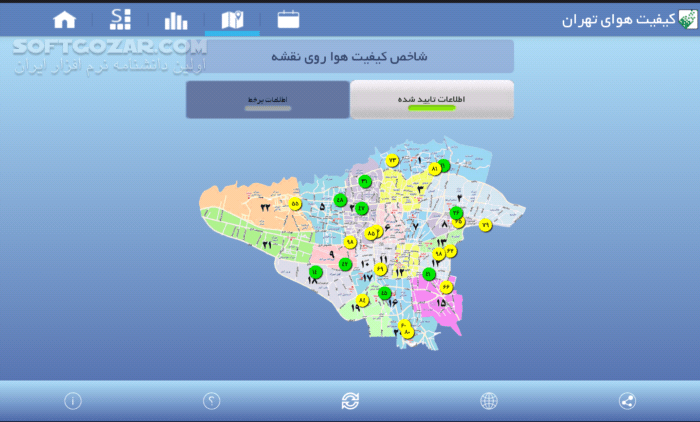700x422 pixels.
Task: Open the help question mark icon
Action: tap(212, 401)
